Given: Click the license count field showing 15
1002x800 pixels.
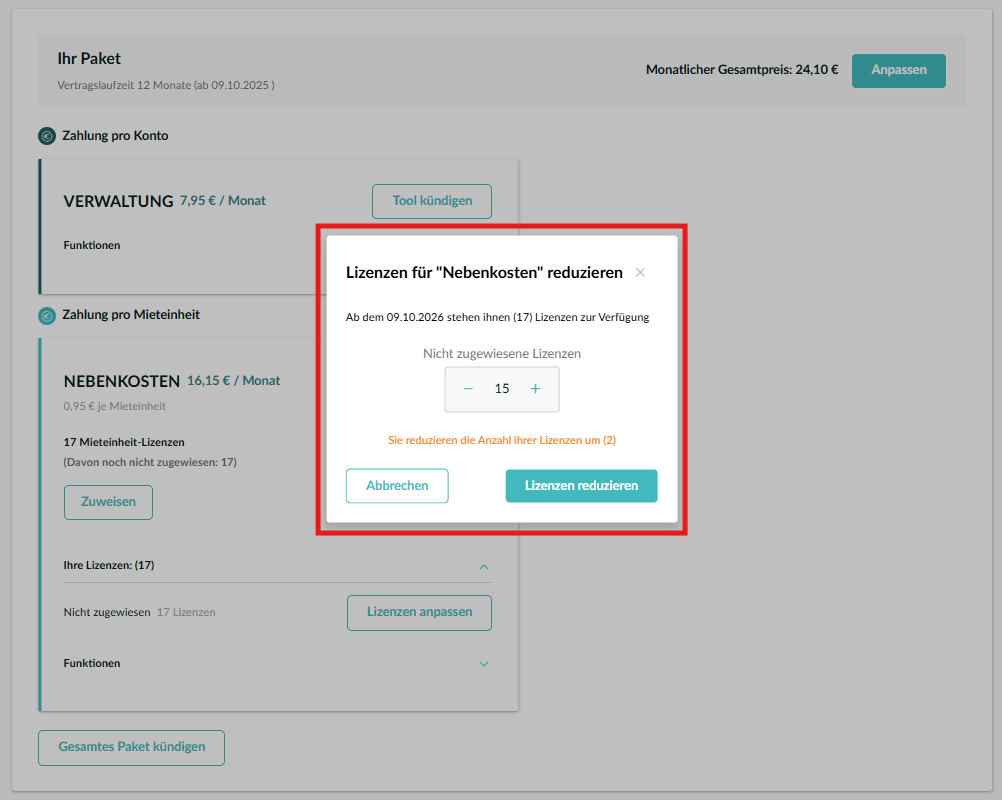Looking at the screenshot, I should click(502, 389).
